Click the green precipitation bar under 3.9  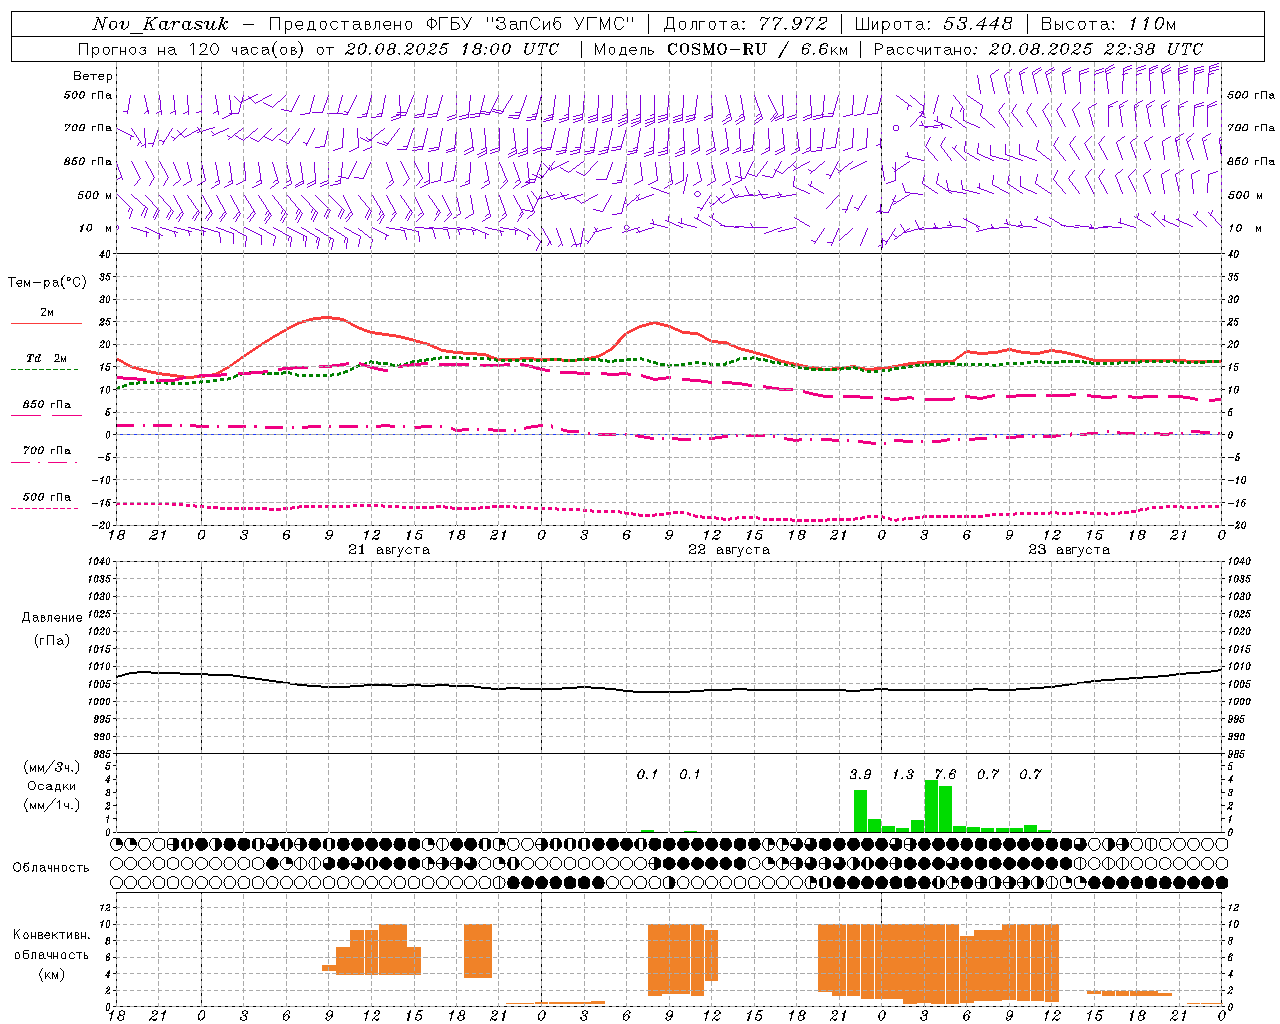860,811
